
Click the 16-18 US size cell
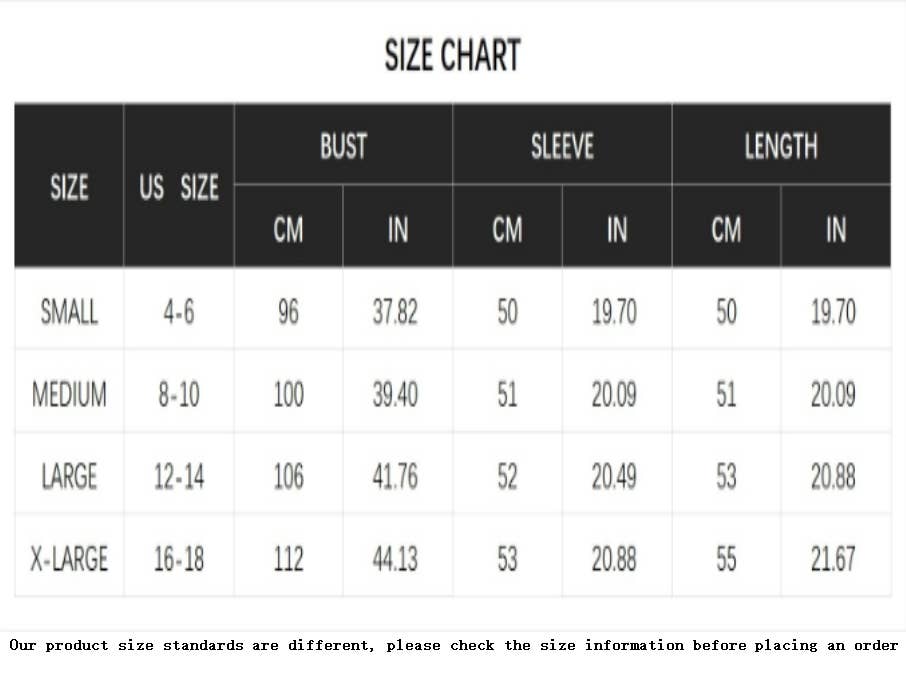point(179,558)
